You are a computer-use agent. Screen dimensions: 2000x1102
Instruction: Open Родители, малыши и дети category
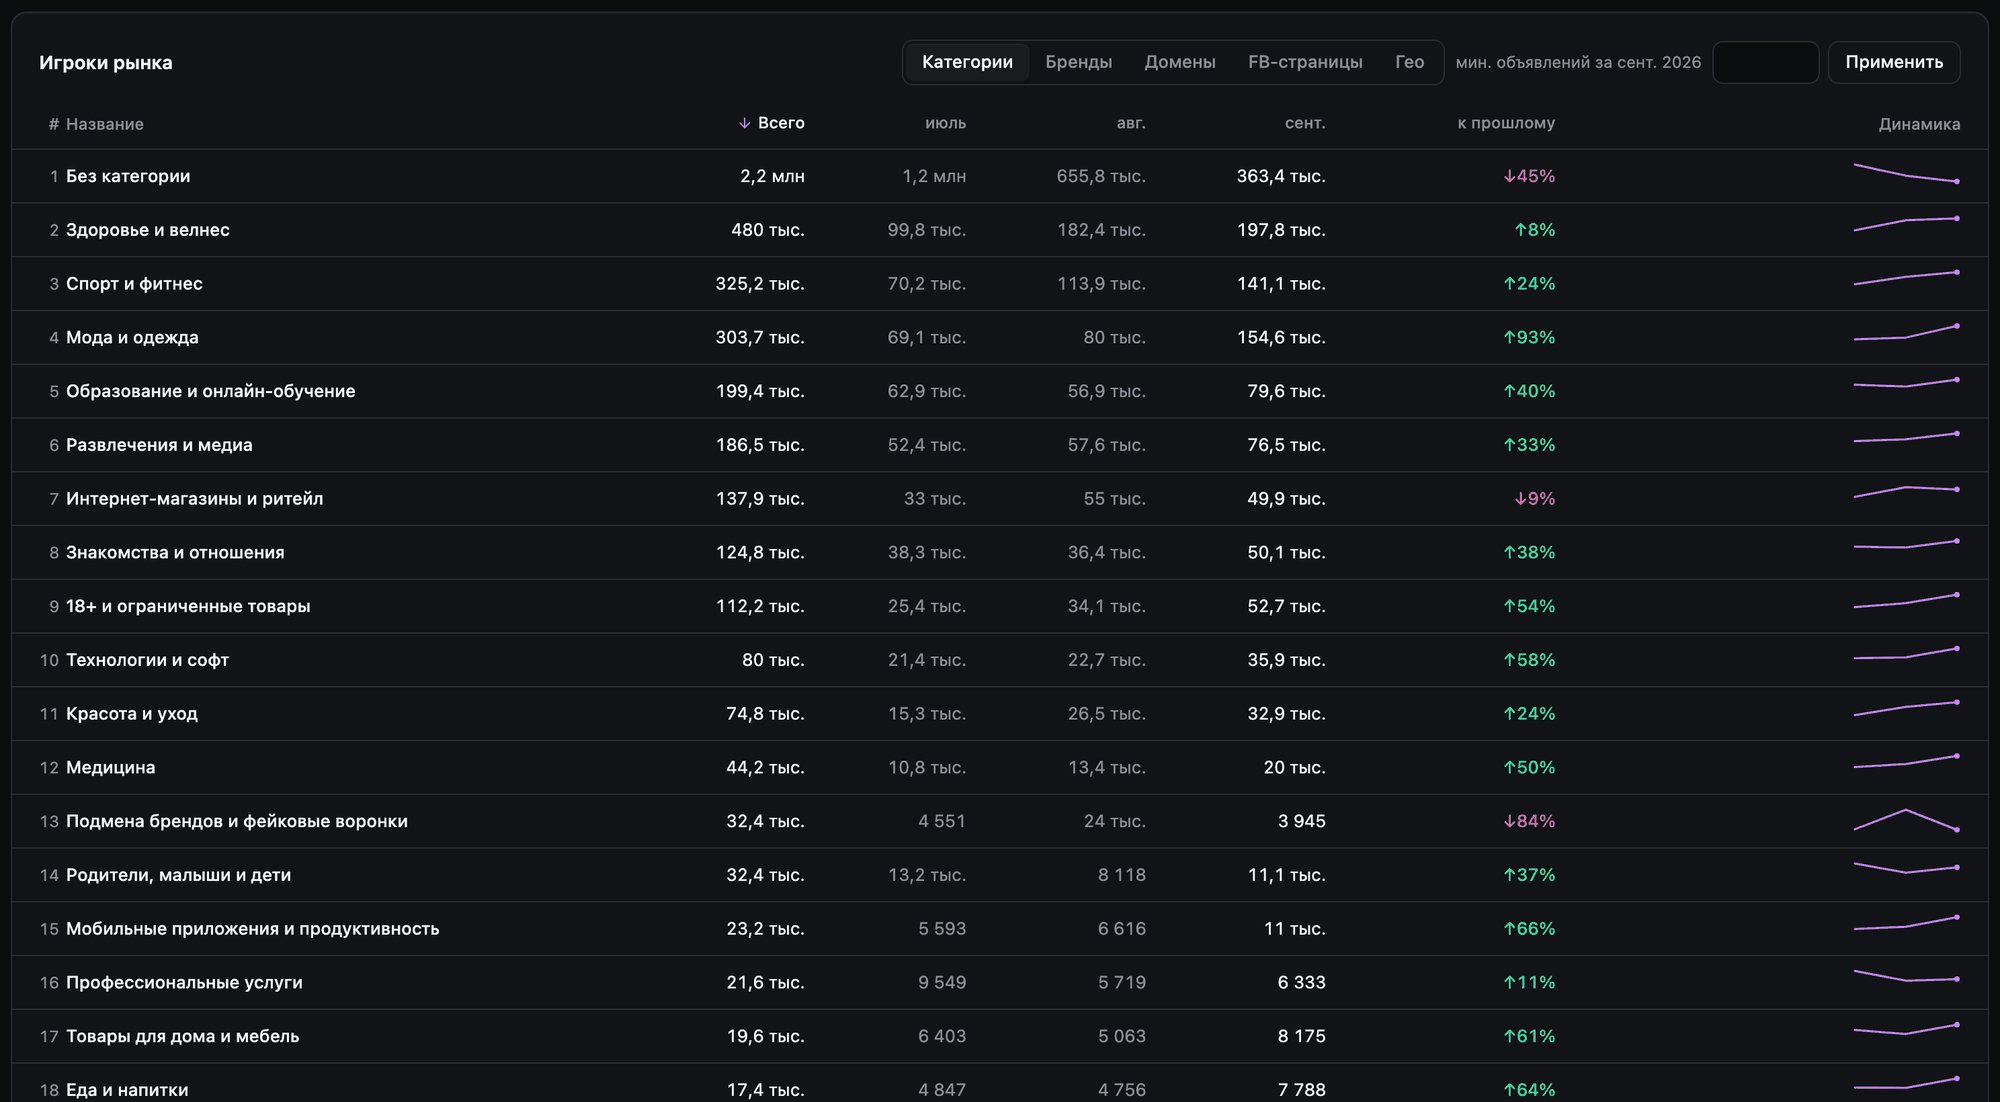(x=178, y=875)
